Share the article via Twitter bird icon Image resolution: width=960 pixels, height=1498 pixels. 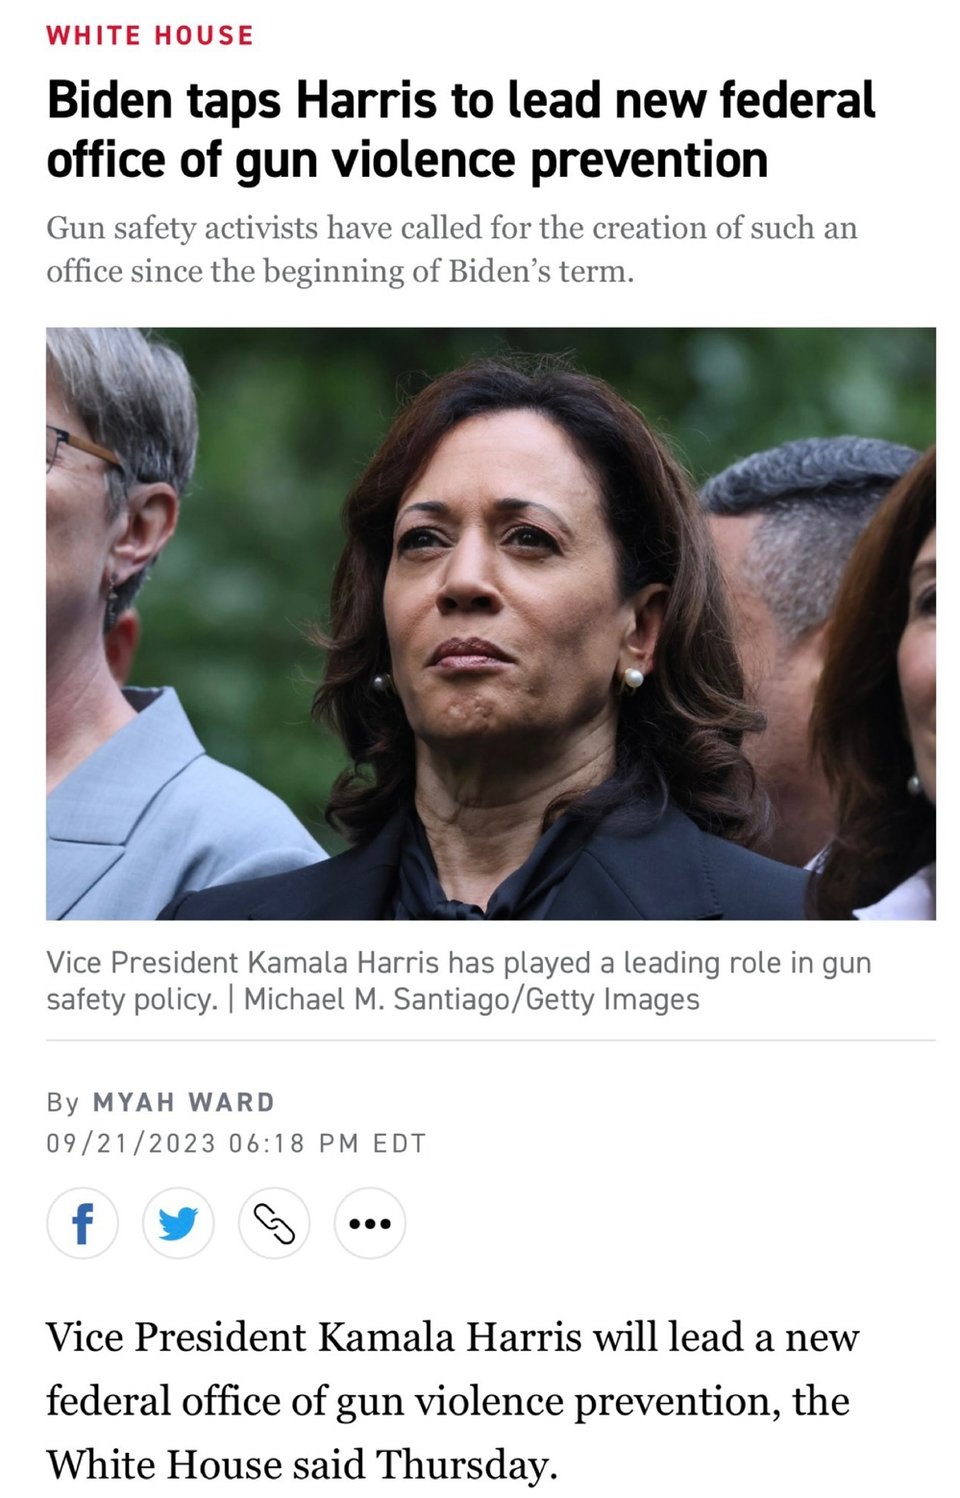(x=178, y=1222)
